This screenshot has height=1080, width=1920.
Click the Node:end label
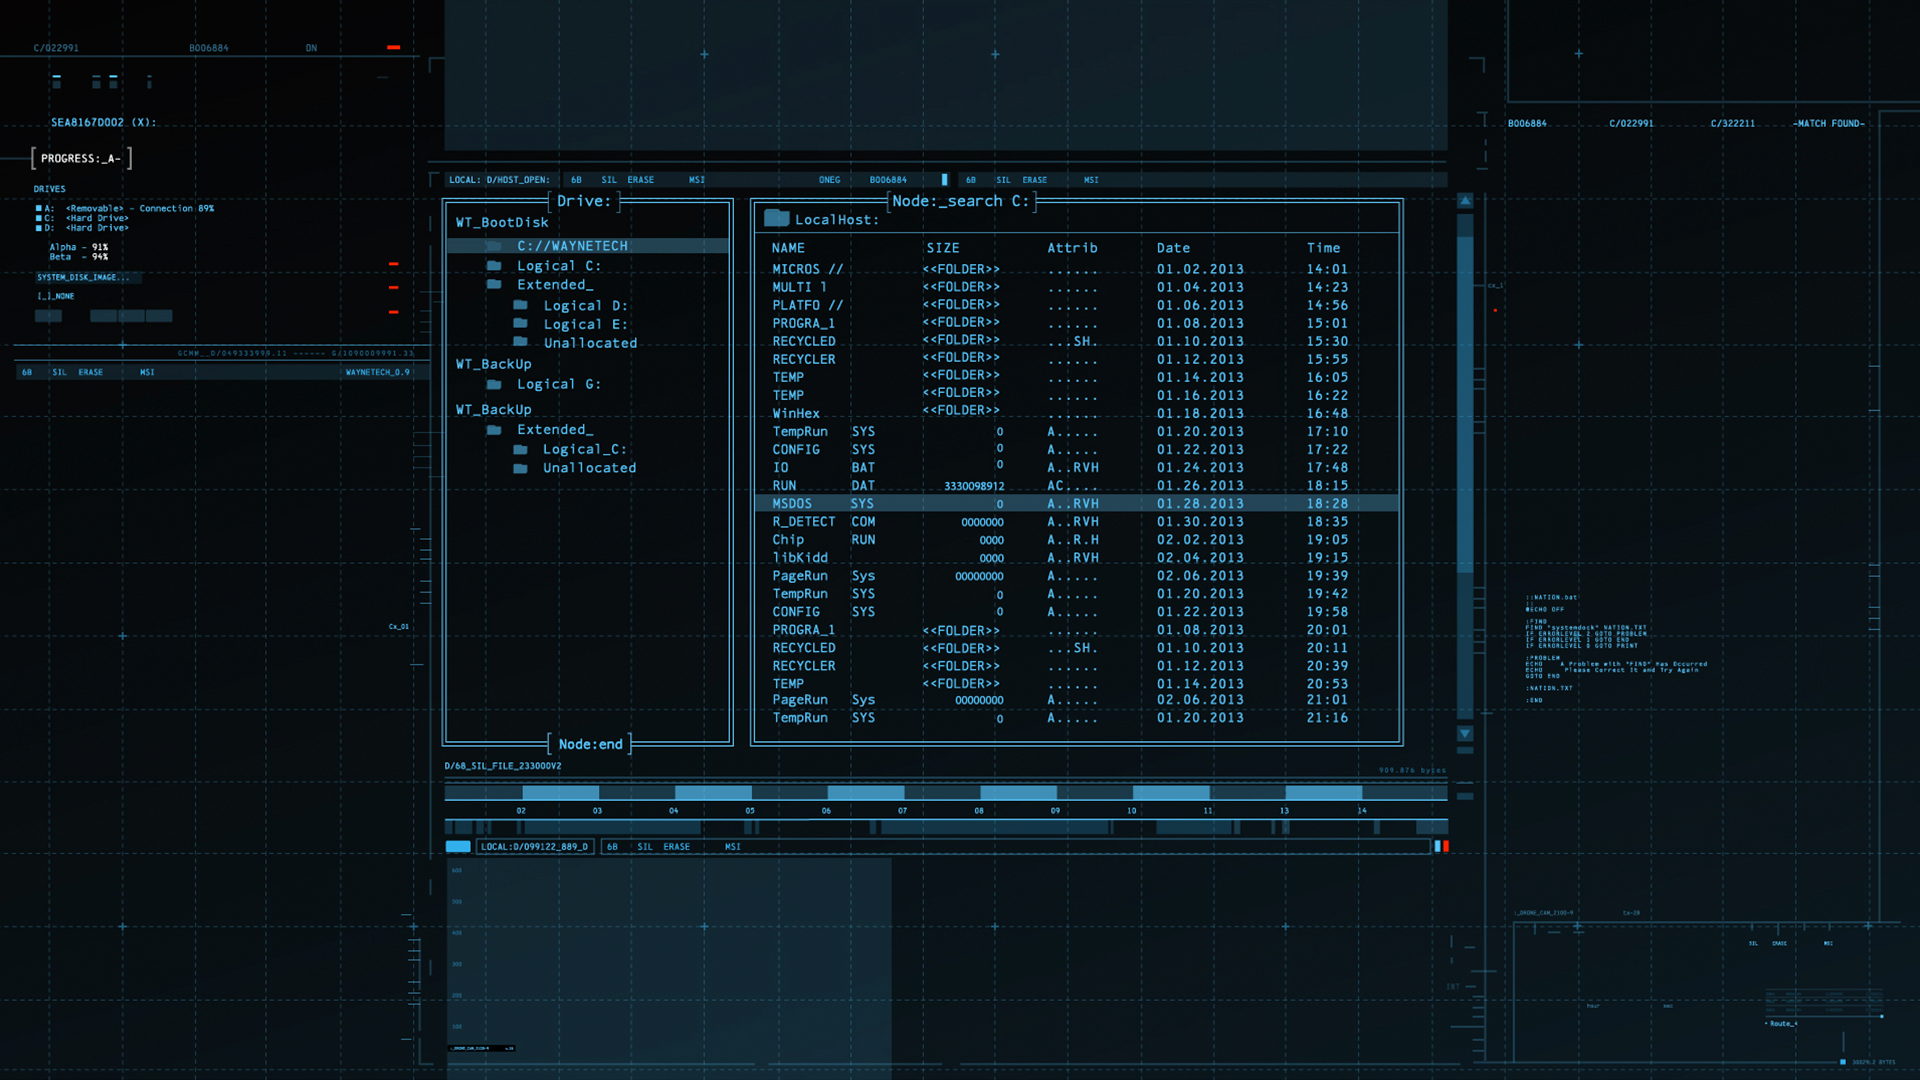pyautogui.click(x=590, y=744)
